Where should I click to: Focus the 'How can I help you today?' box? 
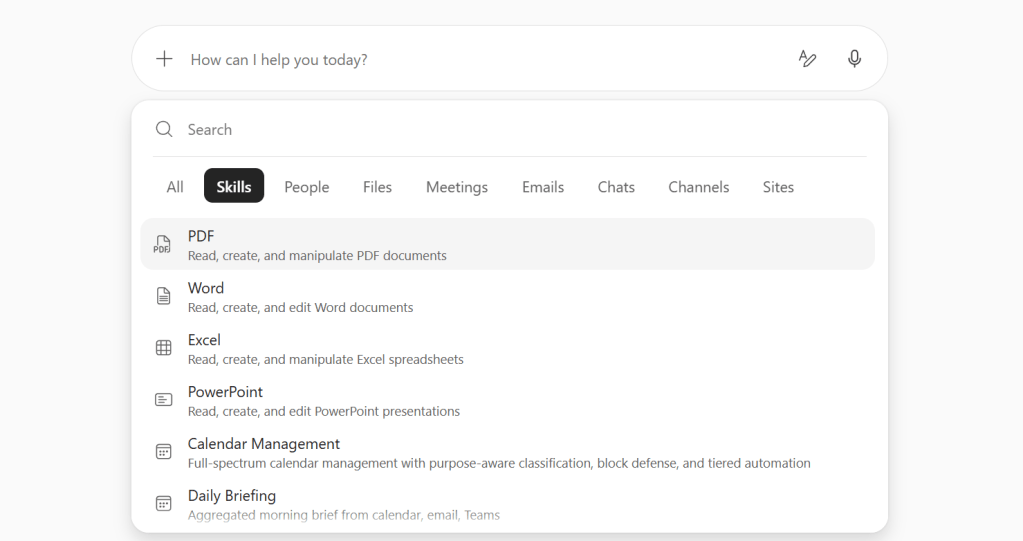point(480,59)
